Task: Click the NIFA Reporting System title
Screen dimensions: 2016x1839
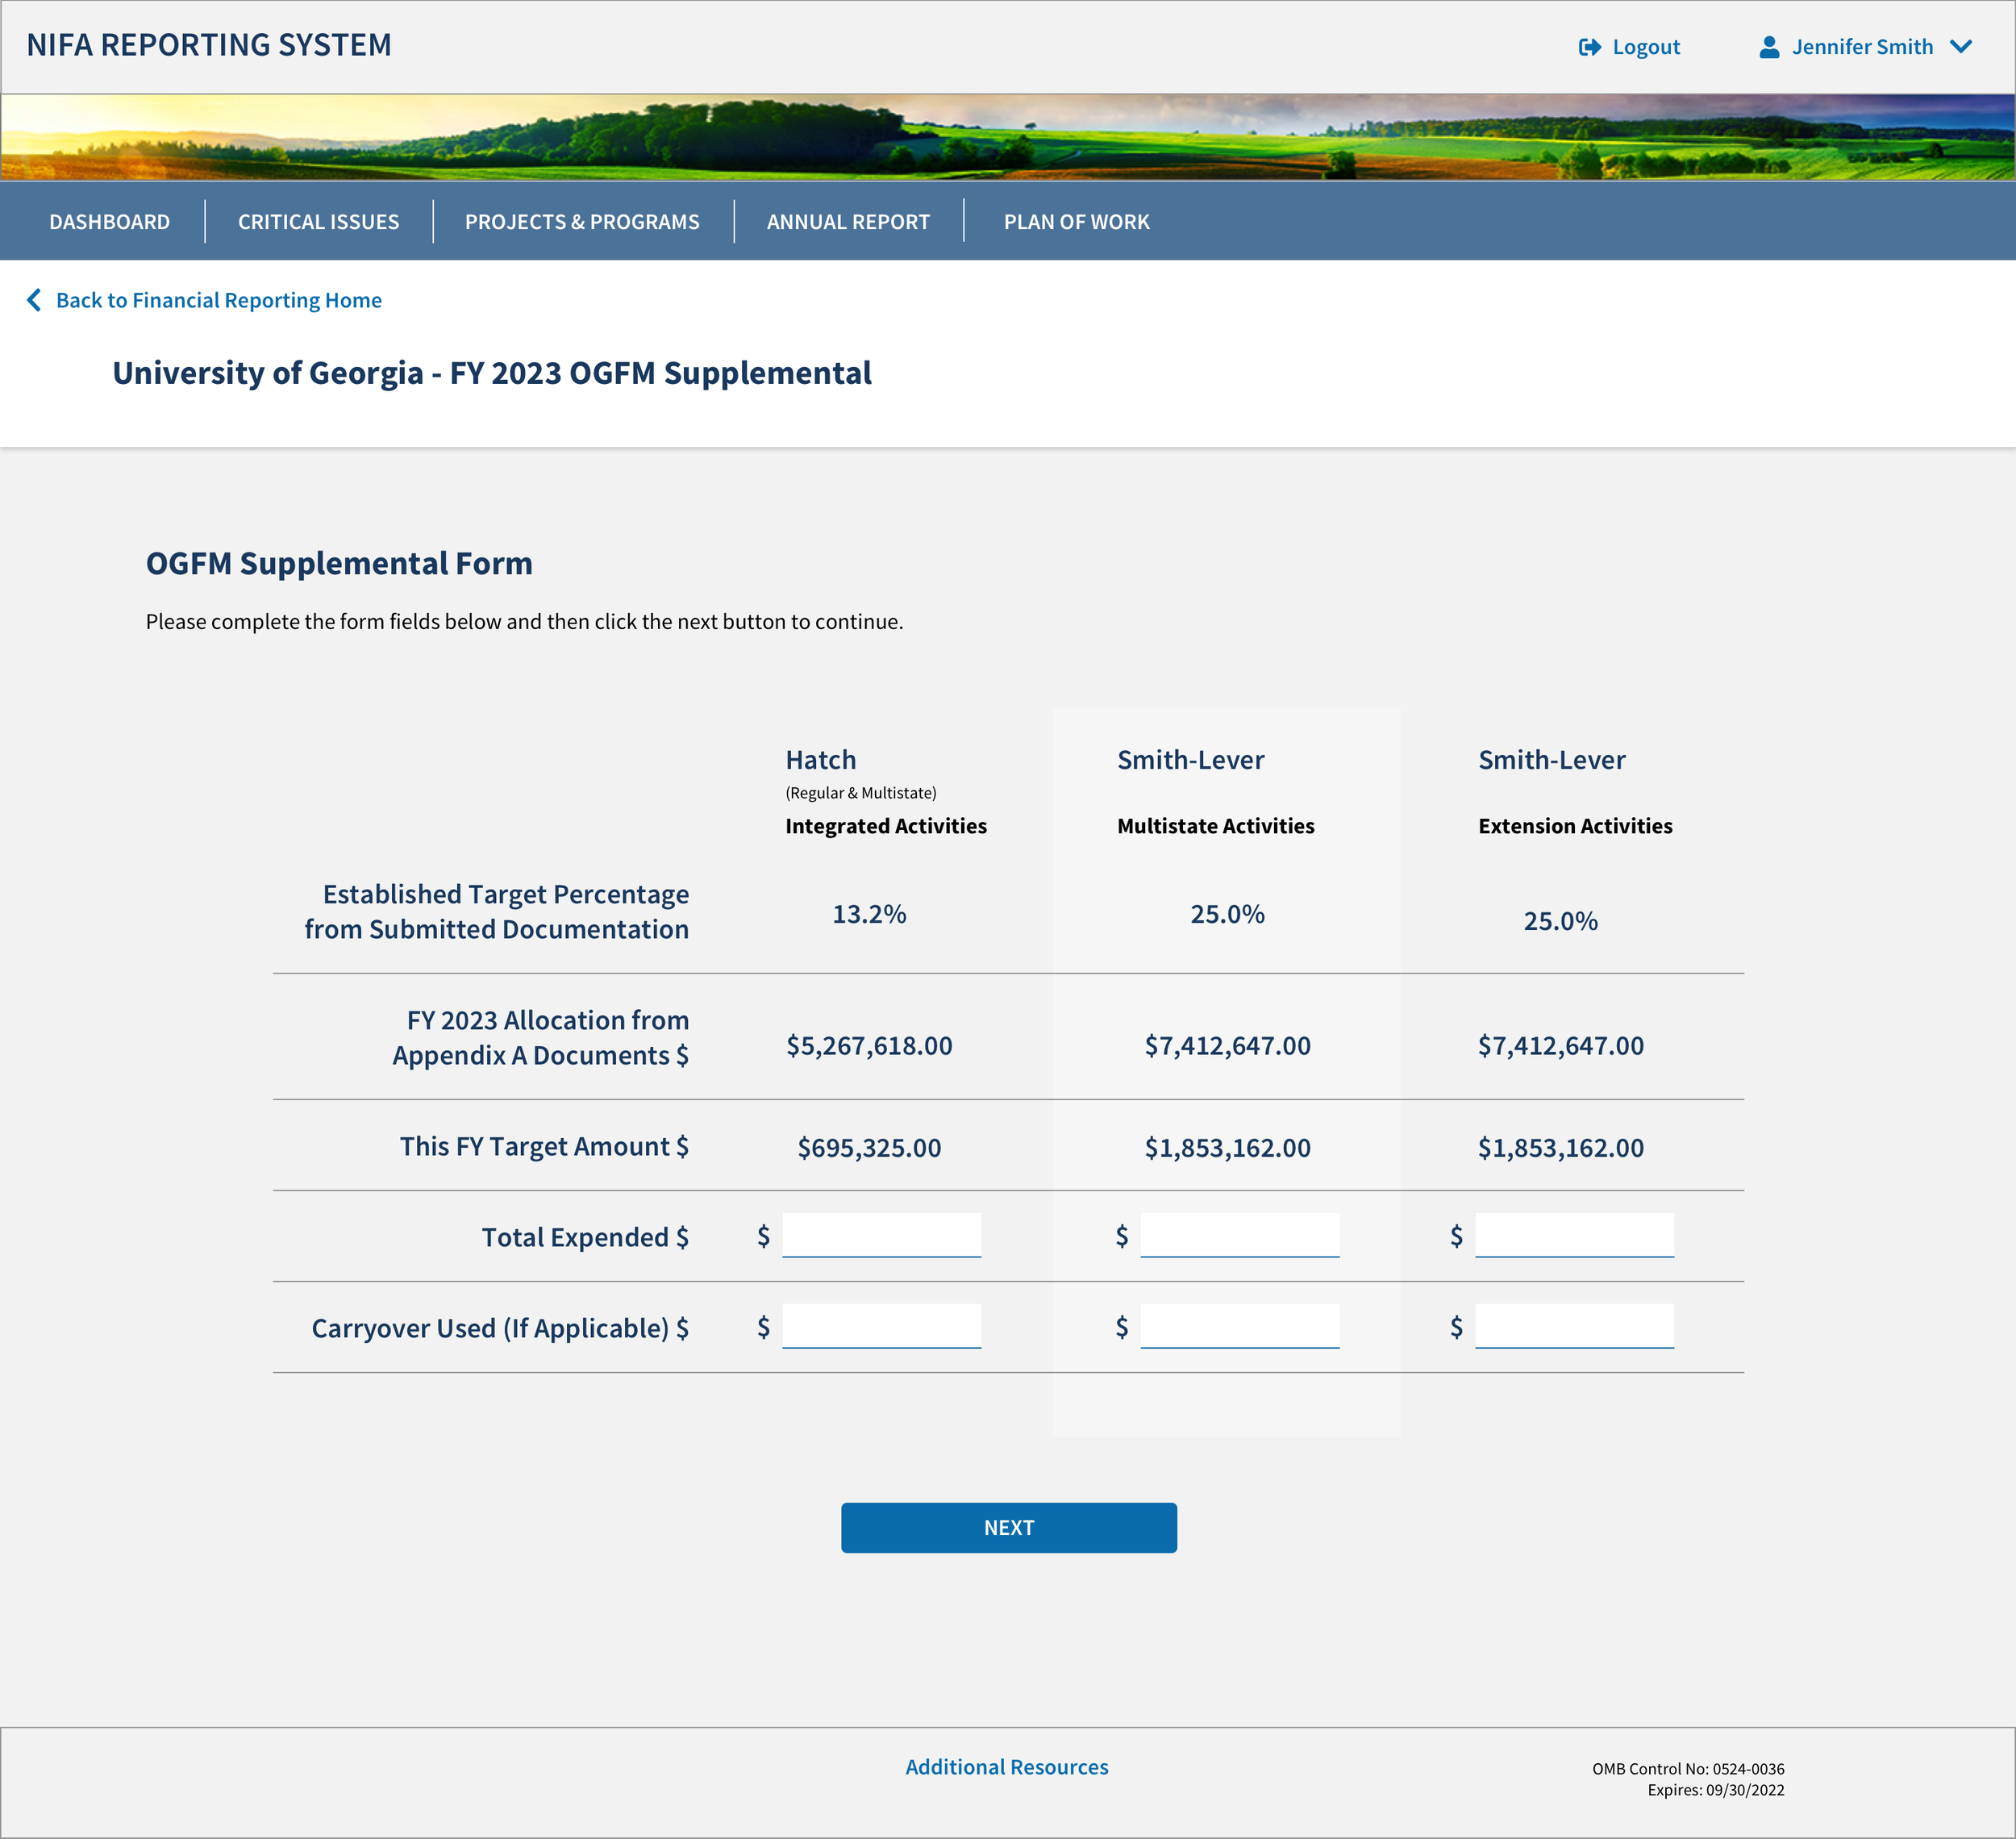Action: (209, 45)
